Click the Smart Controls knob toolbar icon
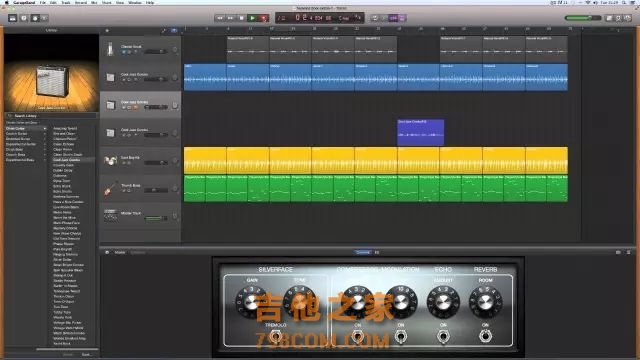 (35, 18)
